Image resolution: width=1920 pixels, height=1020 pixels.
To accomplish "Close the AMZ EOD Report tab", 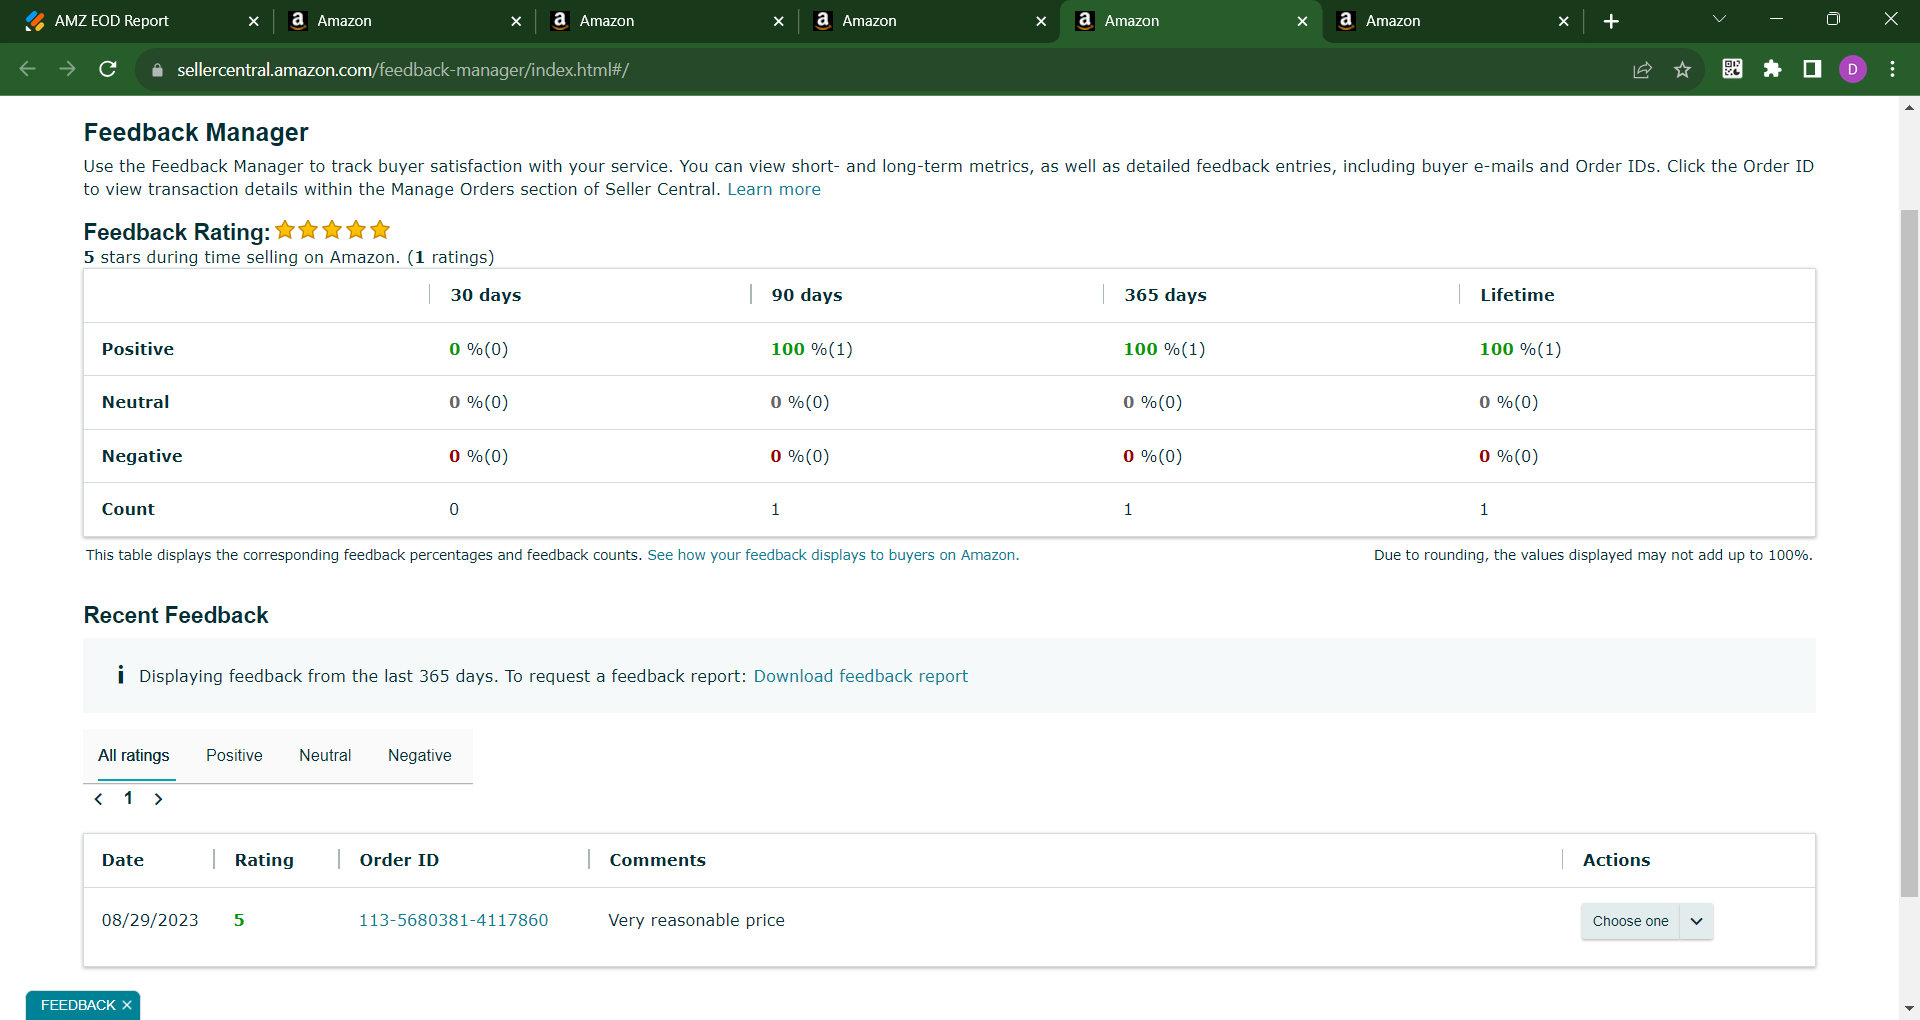I will tap(253, 21).
